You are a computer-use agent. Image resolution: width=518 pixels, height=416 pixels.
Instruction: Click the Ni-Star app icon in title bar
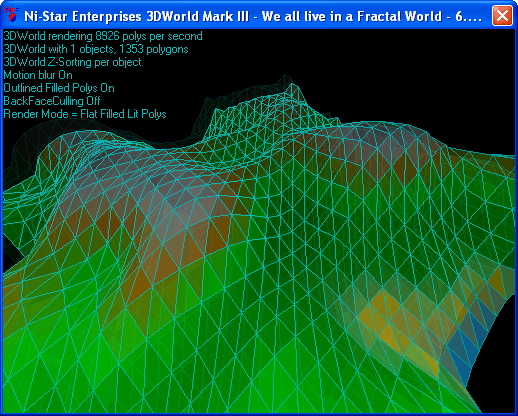point(11,15)
